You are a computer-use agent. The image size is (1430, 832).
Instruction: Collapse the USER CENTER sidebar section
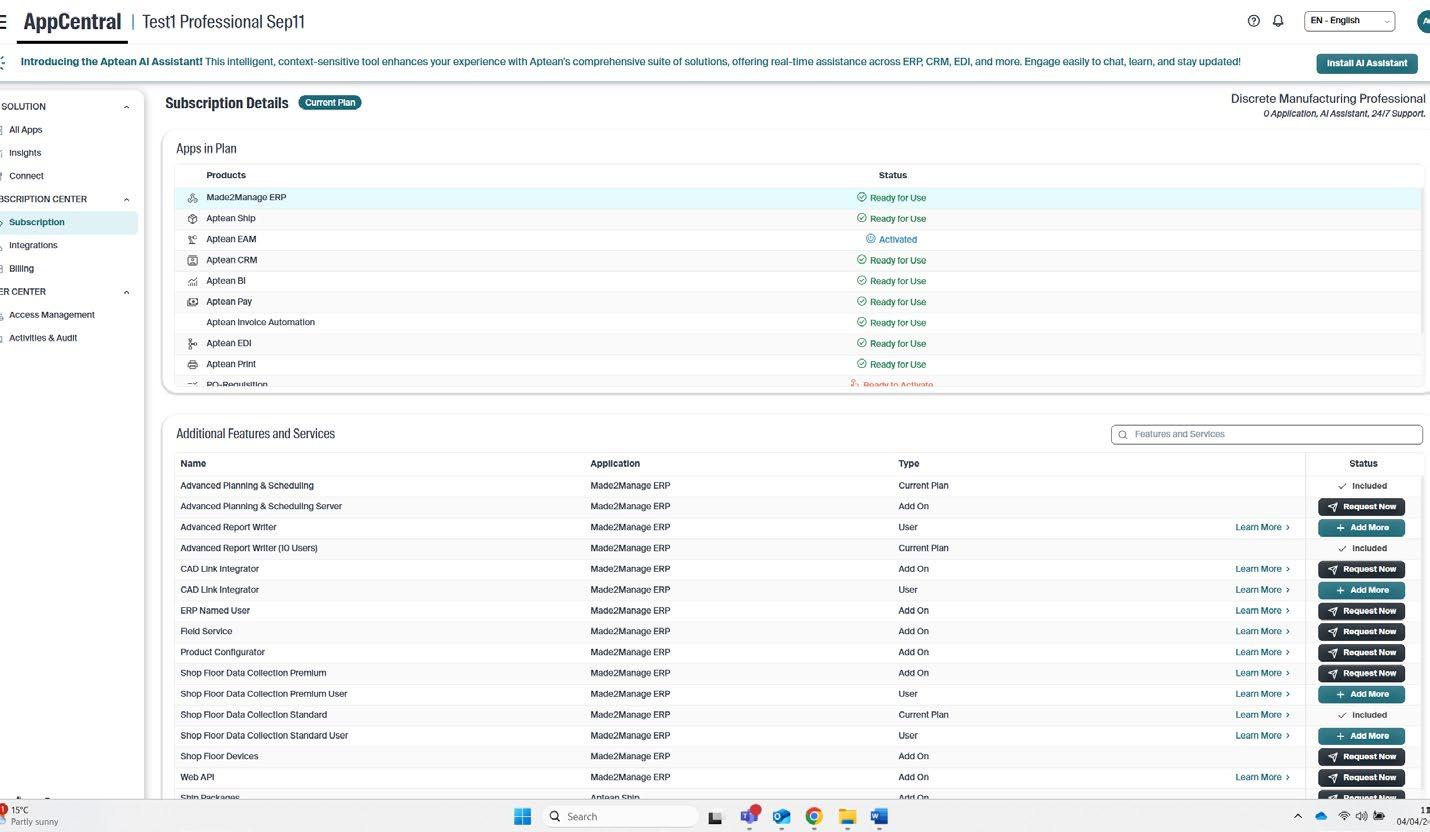(x=126, y=293)
